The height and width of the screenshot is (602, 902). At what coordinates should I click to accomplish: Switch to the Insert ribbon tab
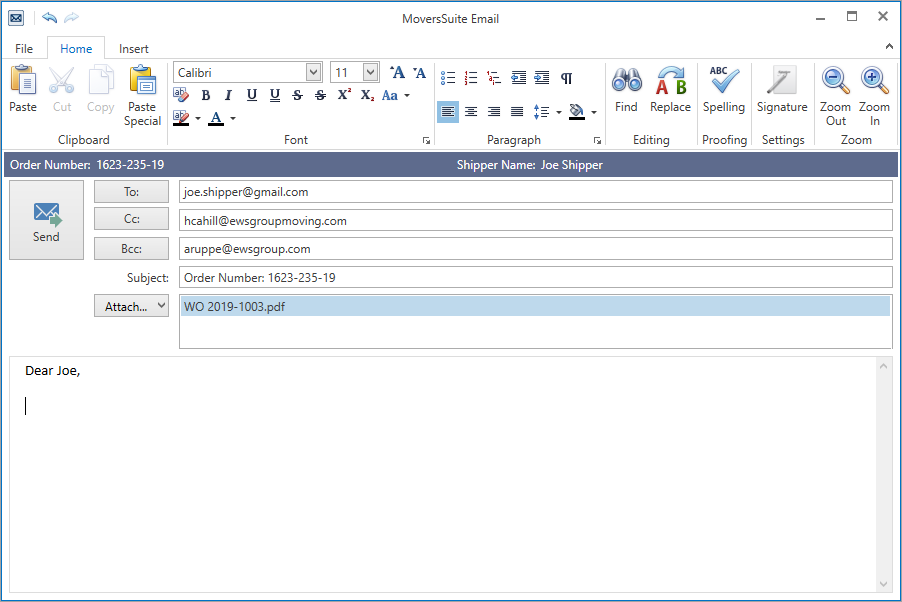click(x=134, y=49)
